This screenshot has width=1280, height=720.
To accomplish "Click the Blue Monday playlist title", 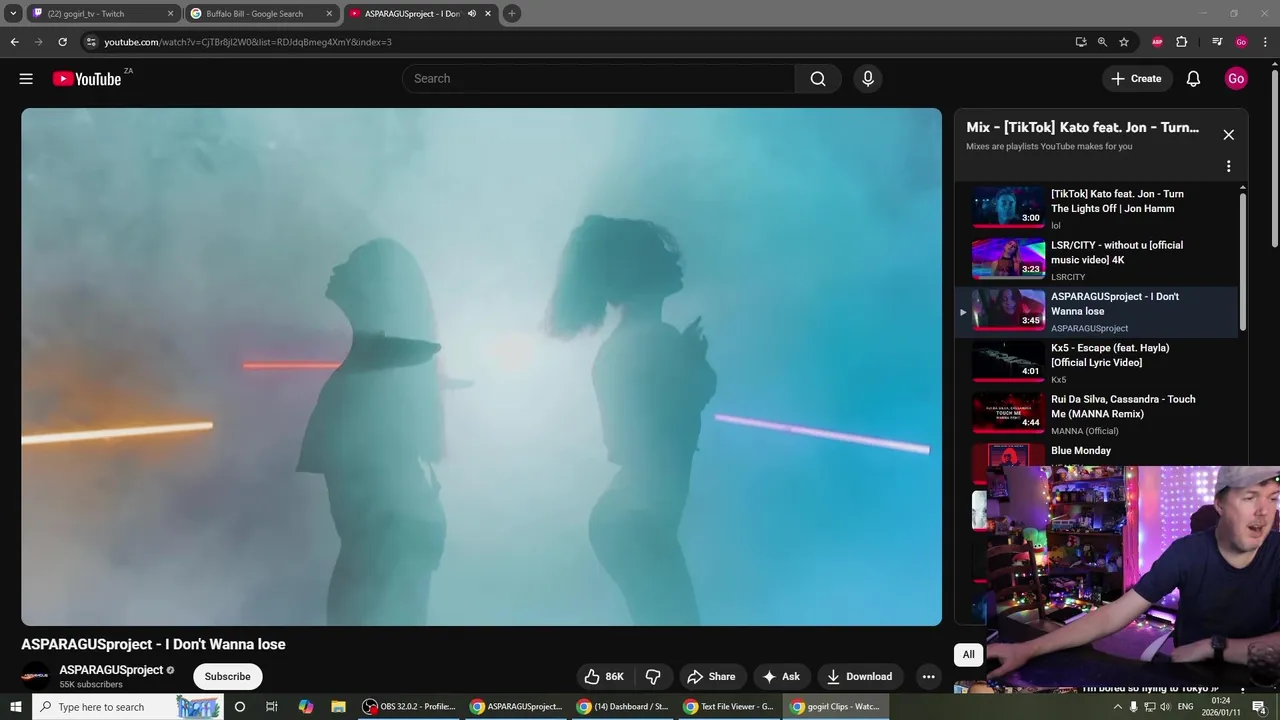I will click(1081, 451).
